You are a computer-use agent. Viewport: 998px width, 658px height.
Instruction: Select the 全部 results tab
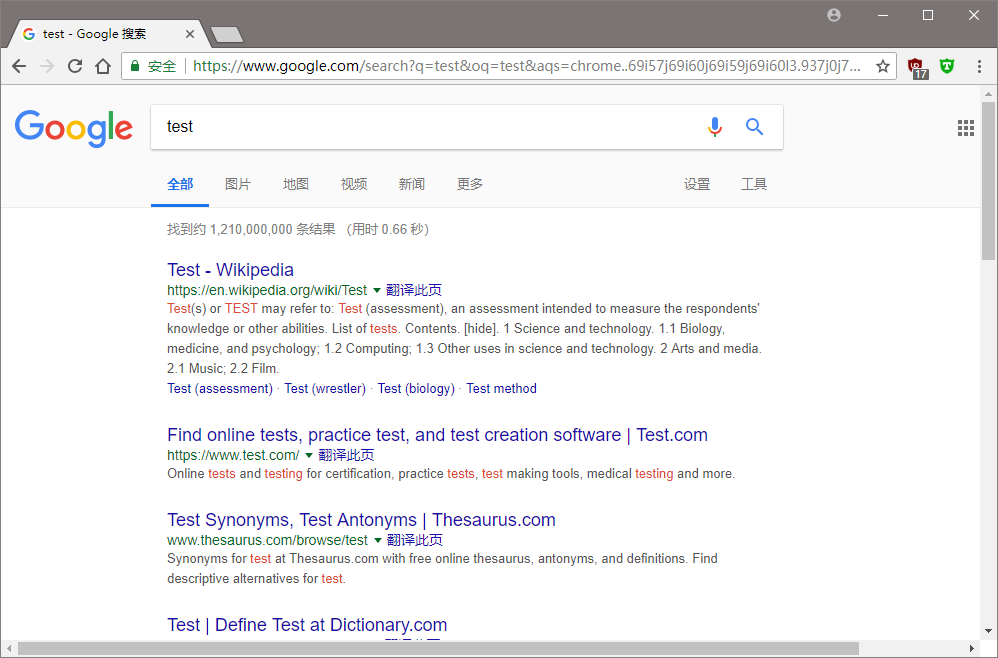[180, 185]
